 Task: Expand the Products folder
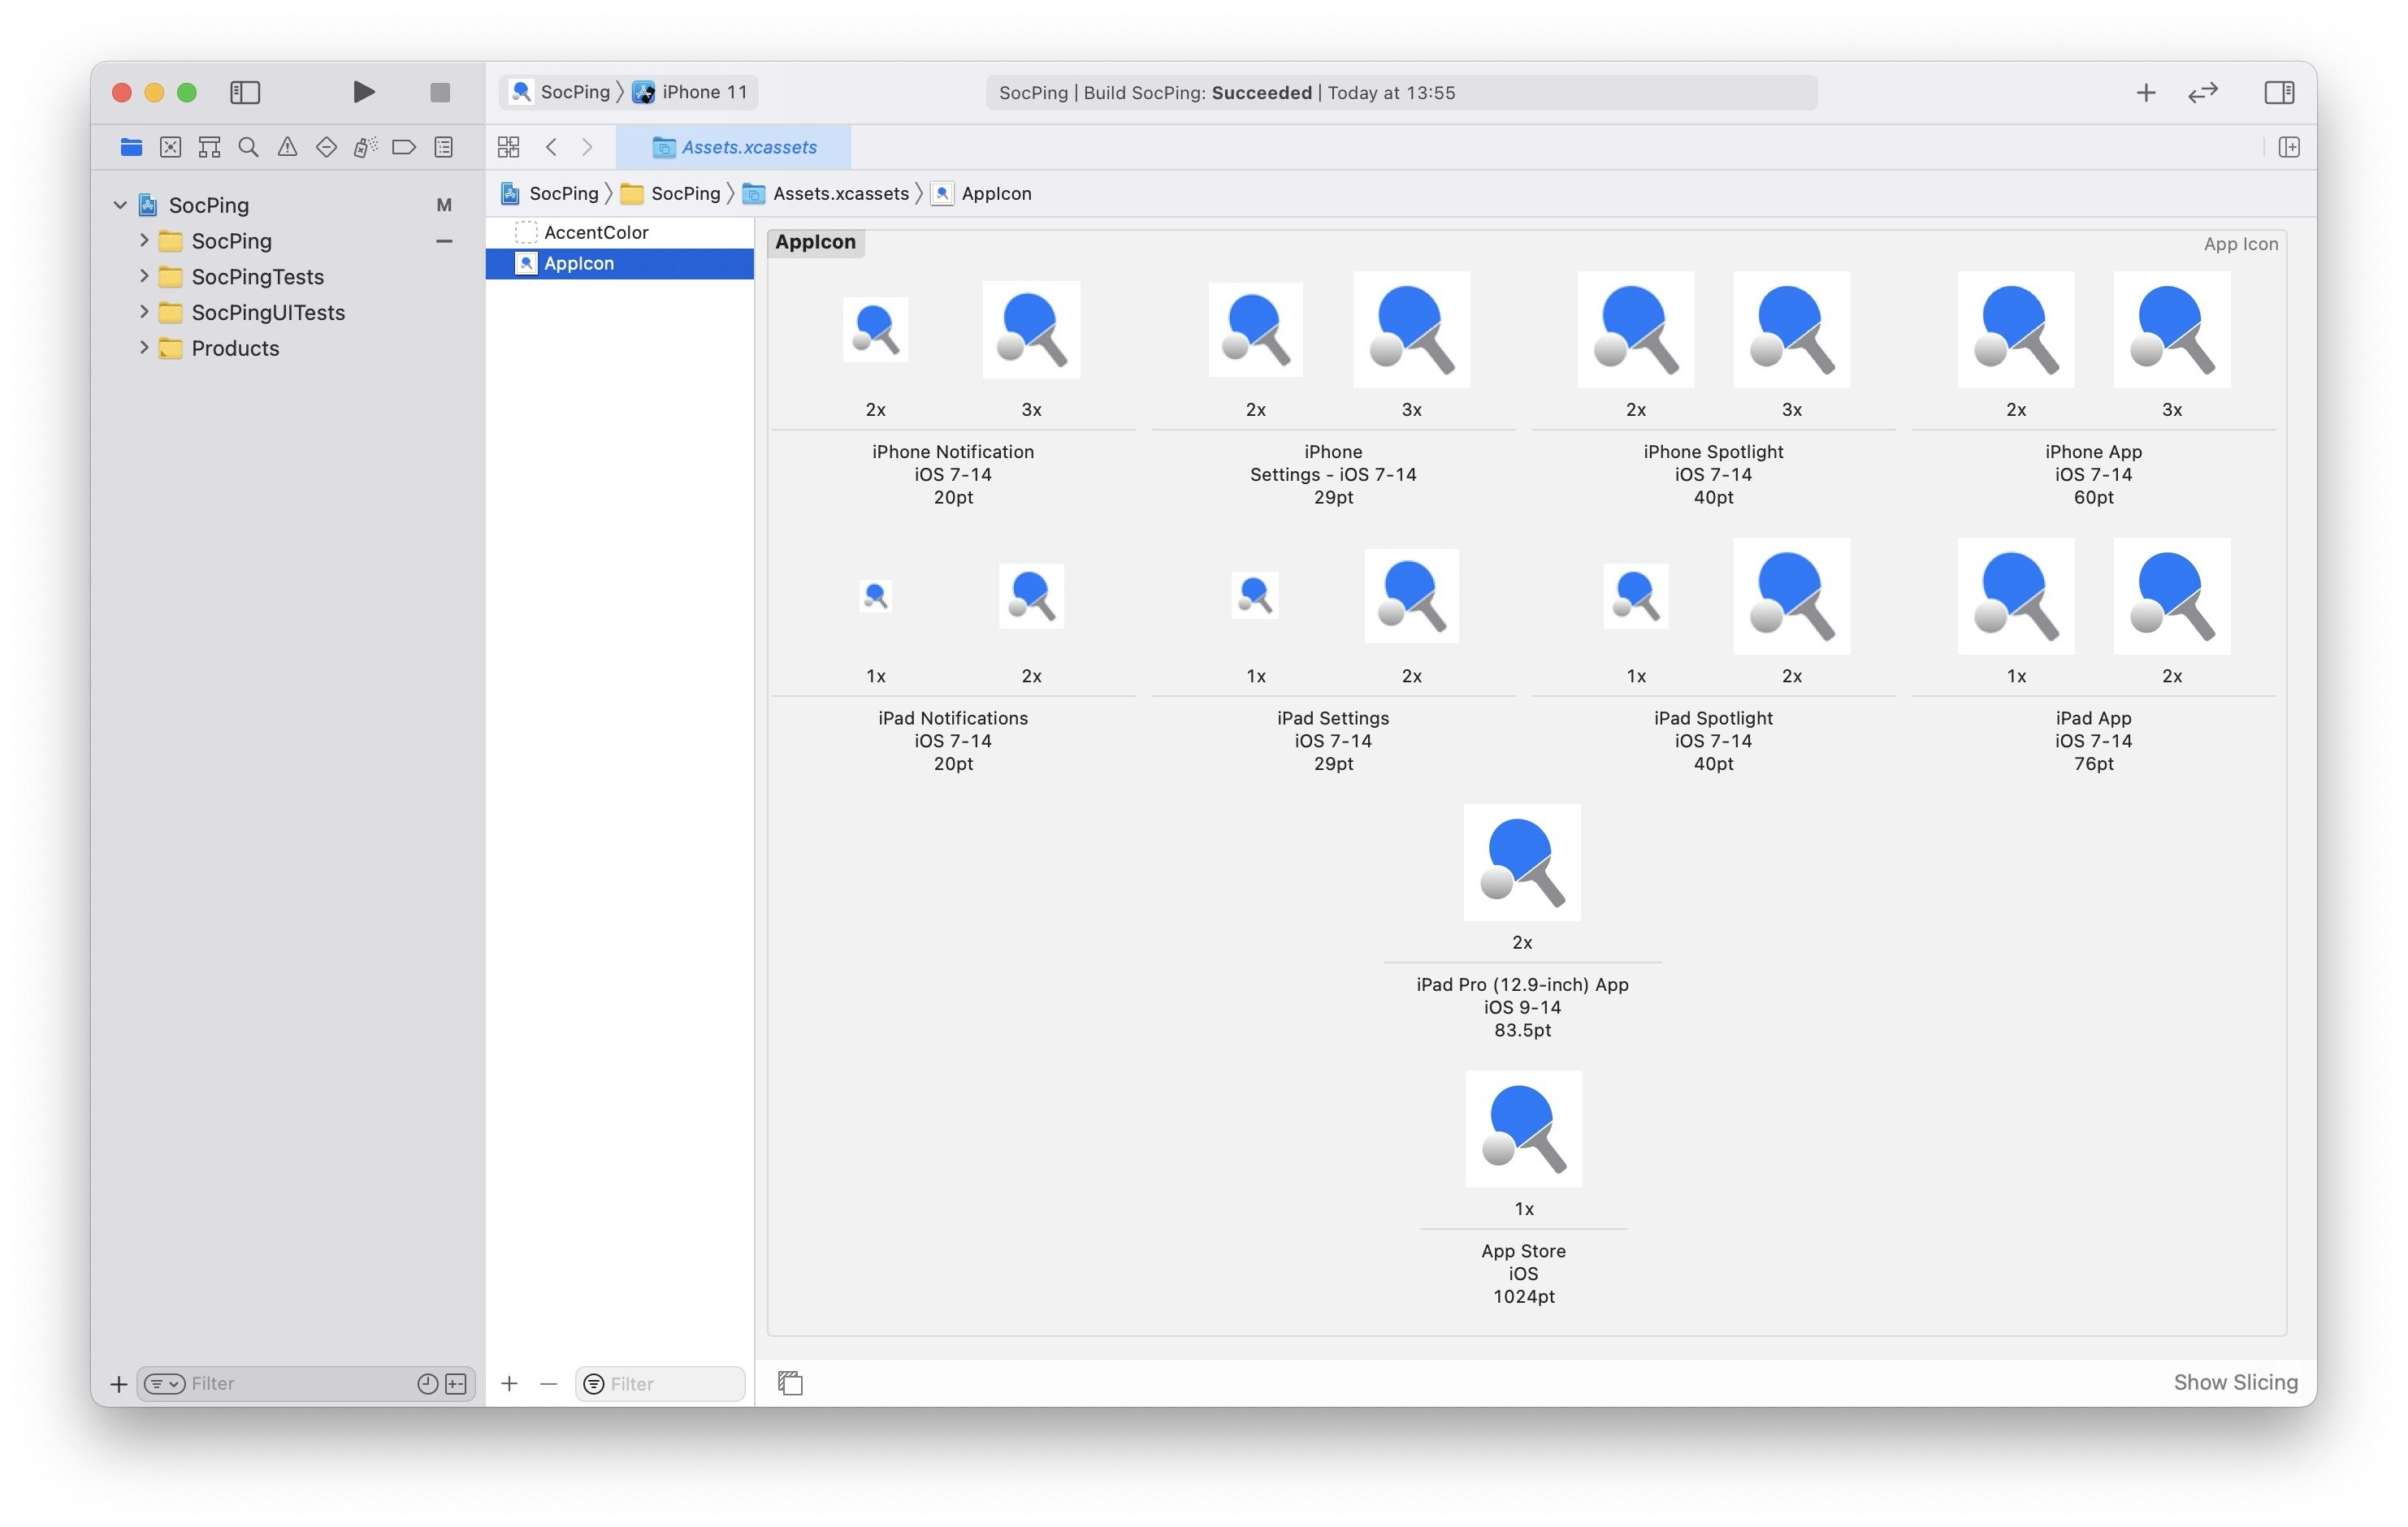point(144,348)
